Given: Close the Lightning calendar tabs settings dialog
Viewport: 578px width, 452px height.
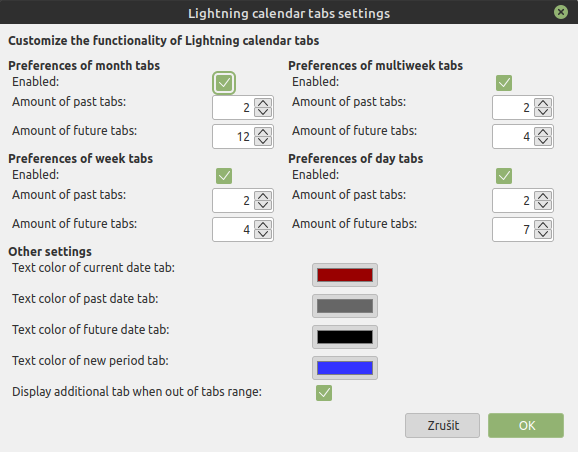Looking at the screenshot, I should pyautogui.click(x=561, y=12).
